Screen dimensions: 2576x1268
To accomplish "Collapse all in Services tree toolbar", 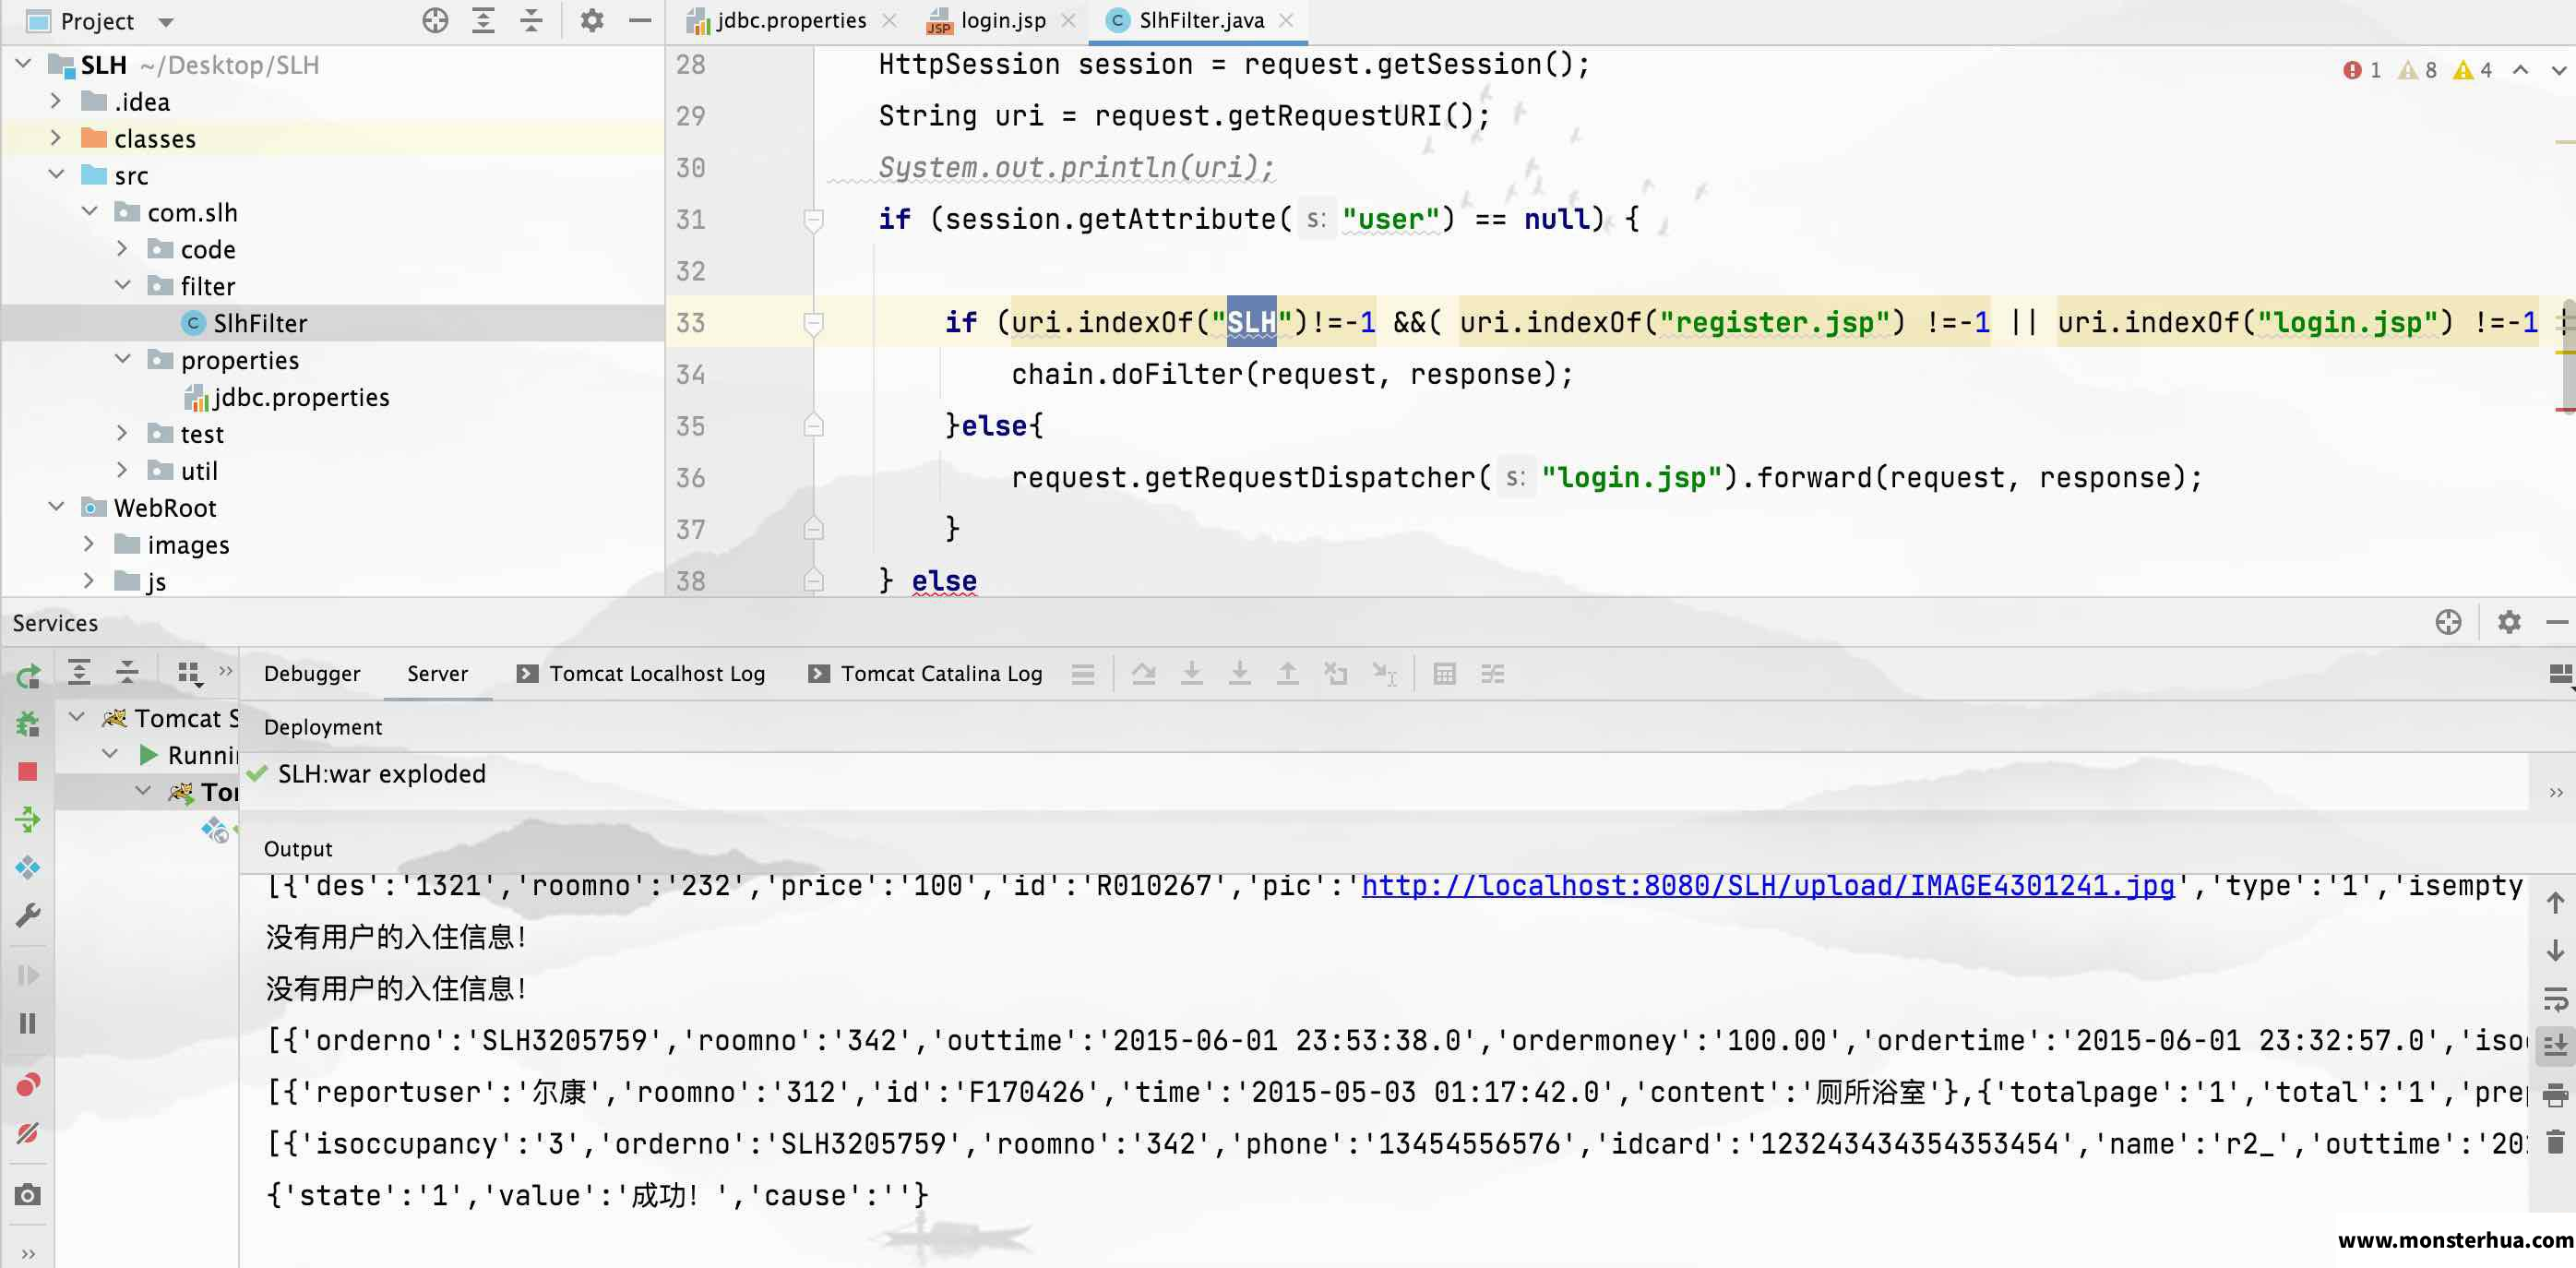I will click(x=127, y=672).
